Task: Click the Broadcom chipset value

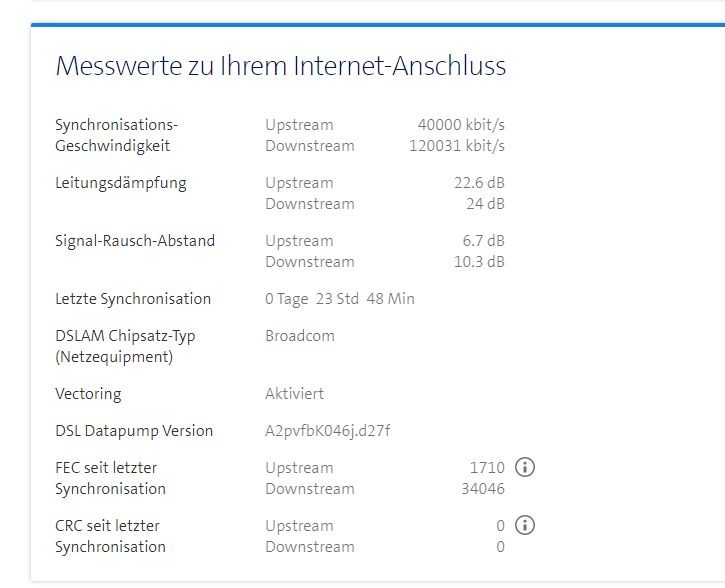Action: pyautogui.click(x=300, y=336)
